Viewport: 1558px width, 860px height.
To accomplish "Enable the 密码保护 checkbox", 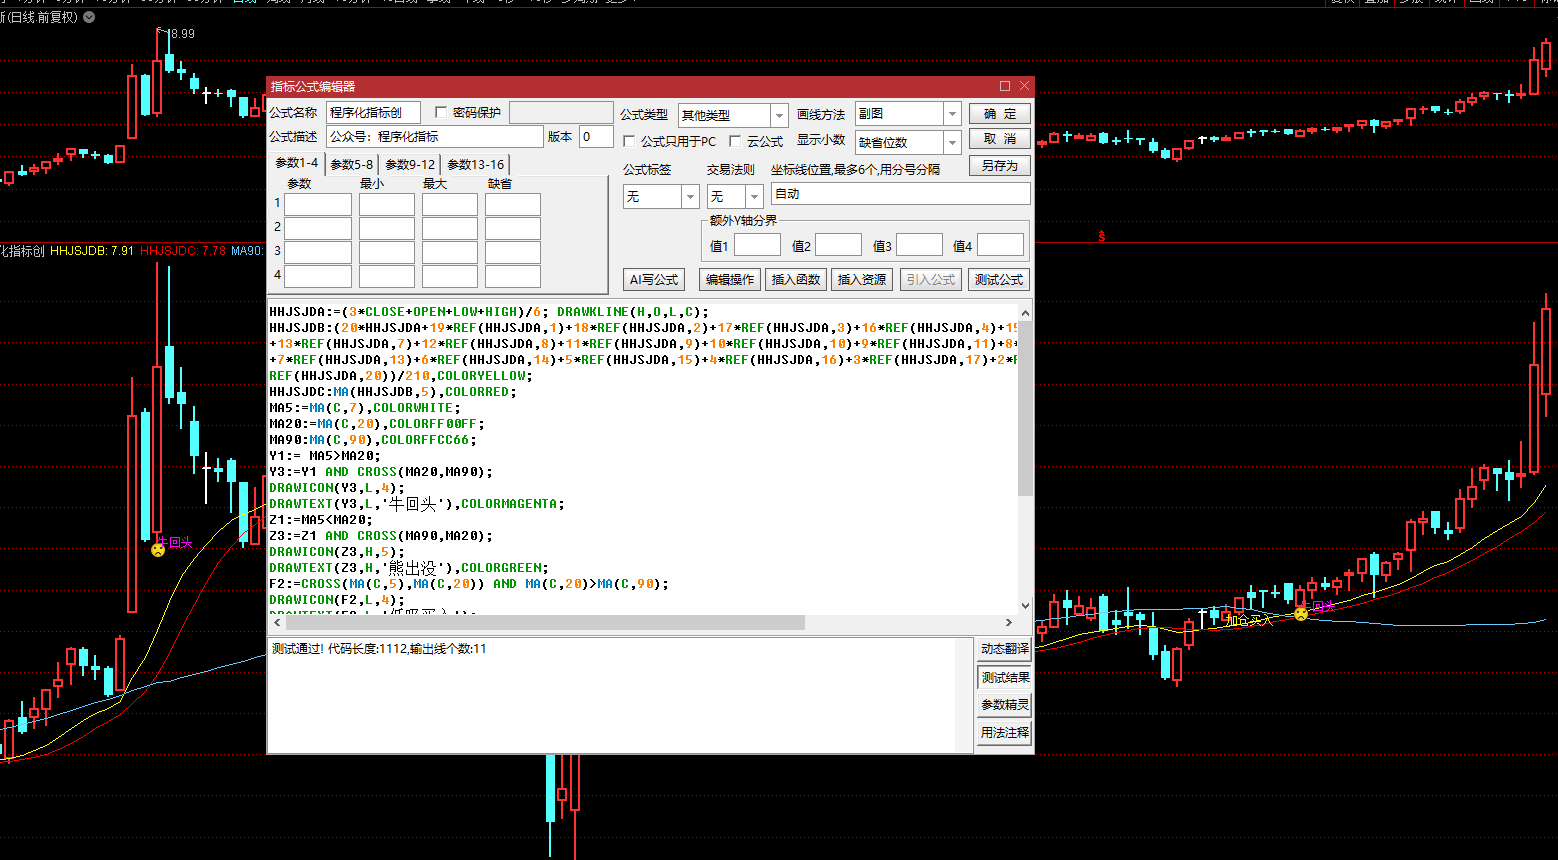I will point(441,113).
